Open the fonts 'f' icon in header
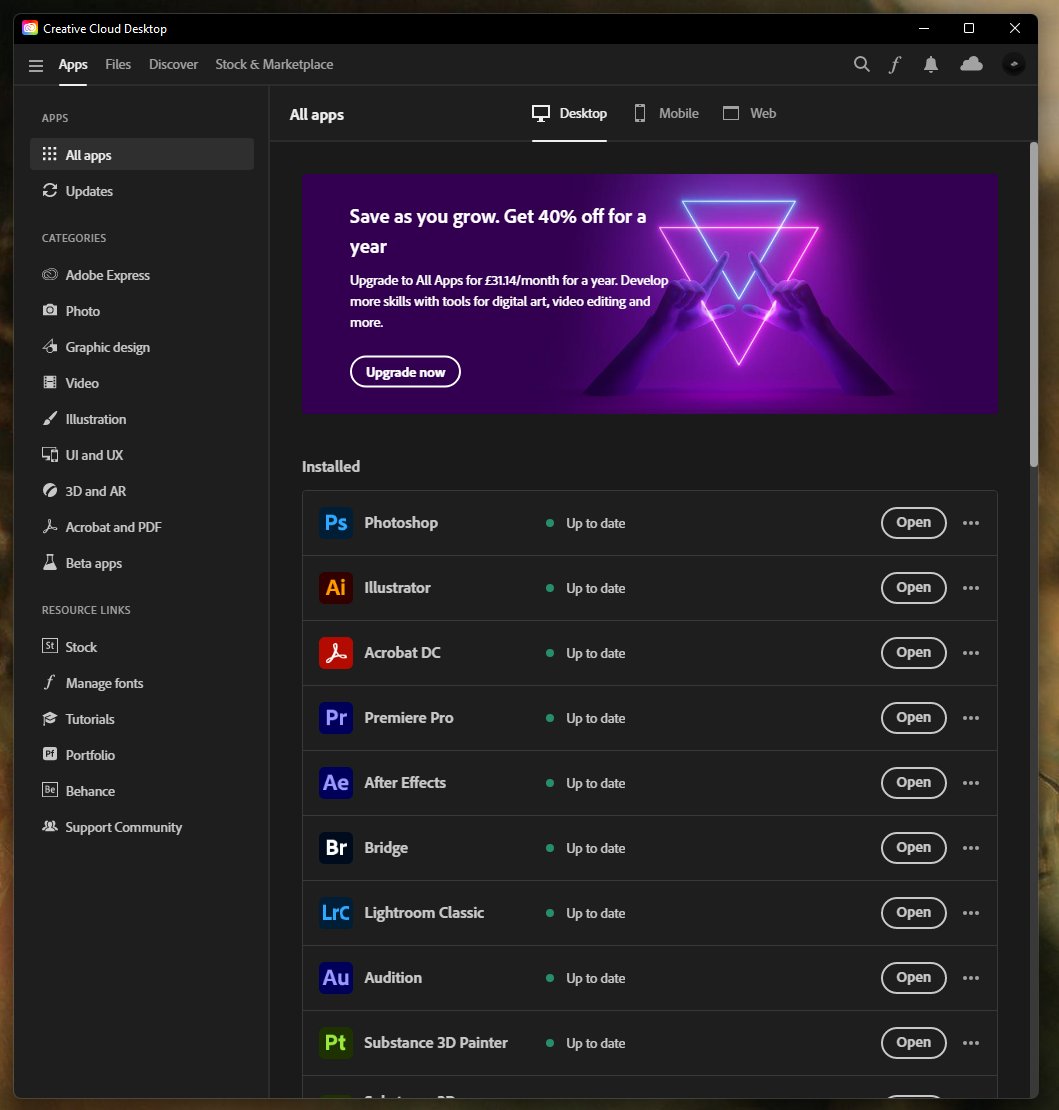 [x=895, y=64]
